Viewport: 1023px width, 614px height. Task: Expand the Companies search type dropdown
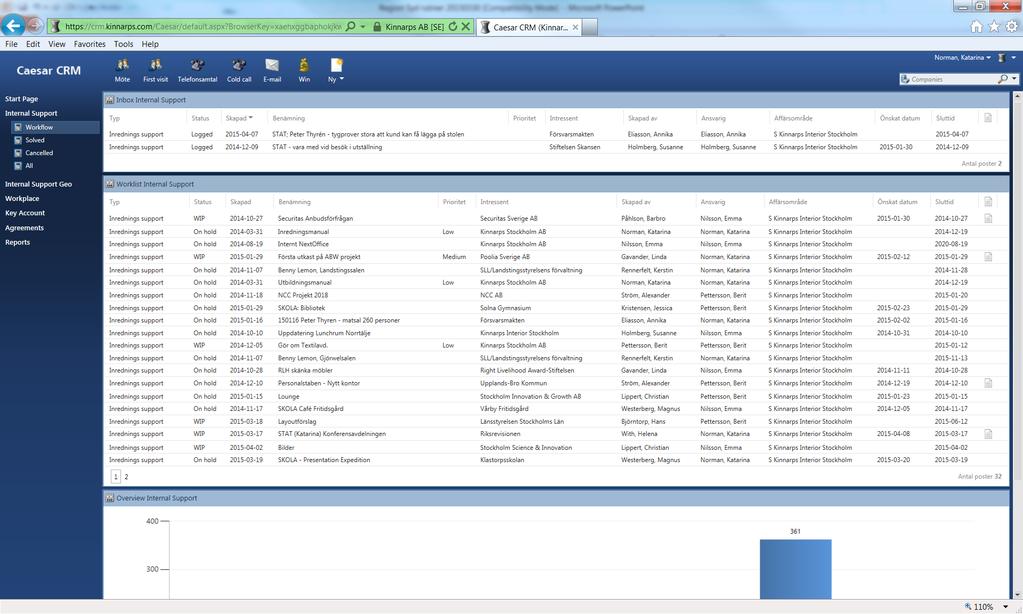(x=1014, y=79)
